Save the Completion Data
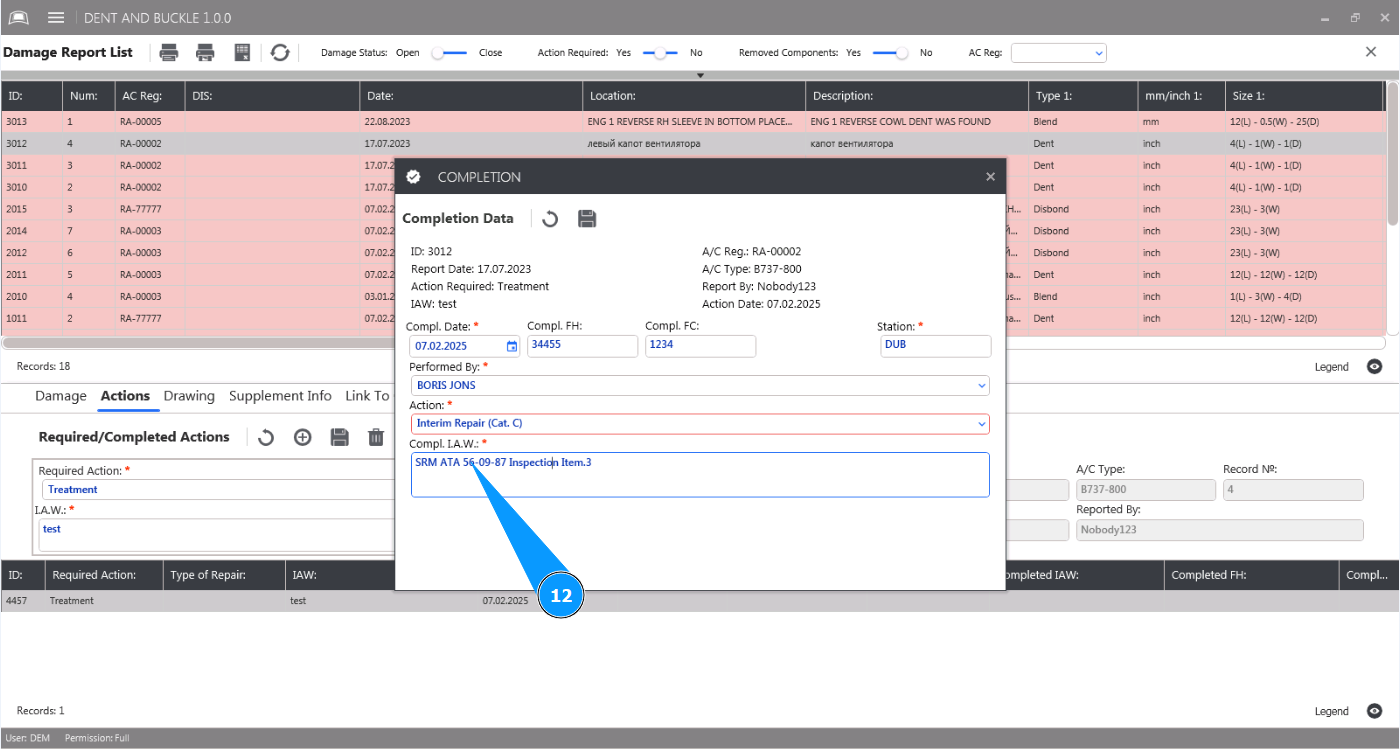Screen dimensions: 1400x749 pyautogui.click(x=587, y=219)
